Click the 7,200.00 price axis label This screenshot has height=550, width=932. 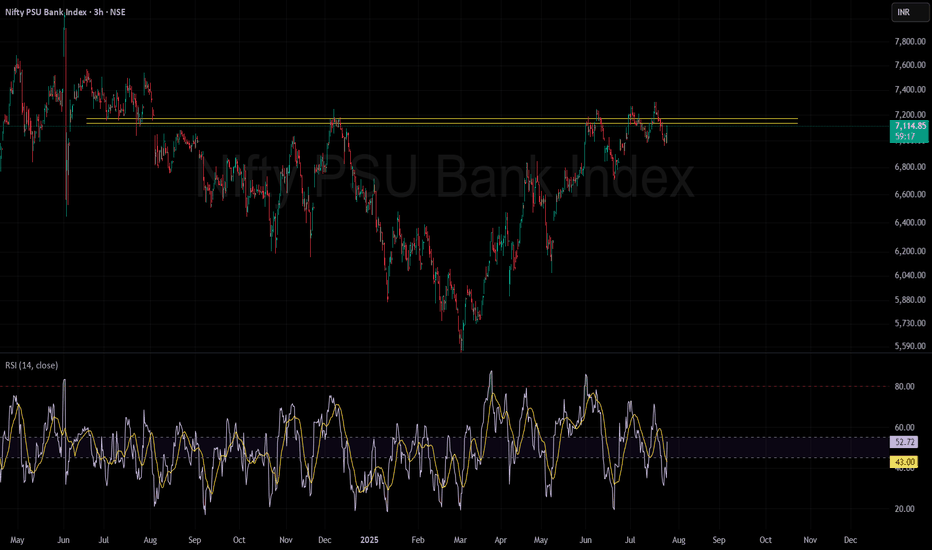click(x=910, y=114)
